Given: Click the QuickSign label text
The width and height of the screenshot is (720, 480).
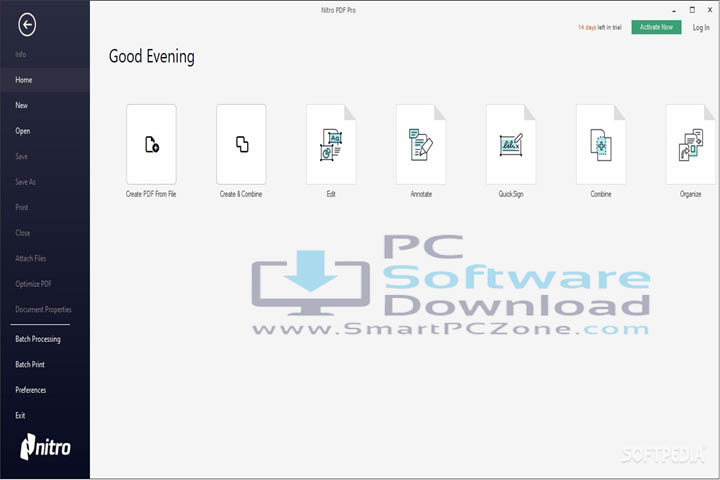Looking at the screenshot, I should [511, 194].
